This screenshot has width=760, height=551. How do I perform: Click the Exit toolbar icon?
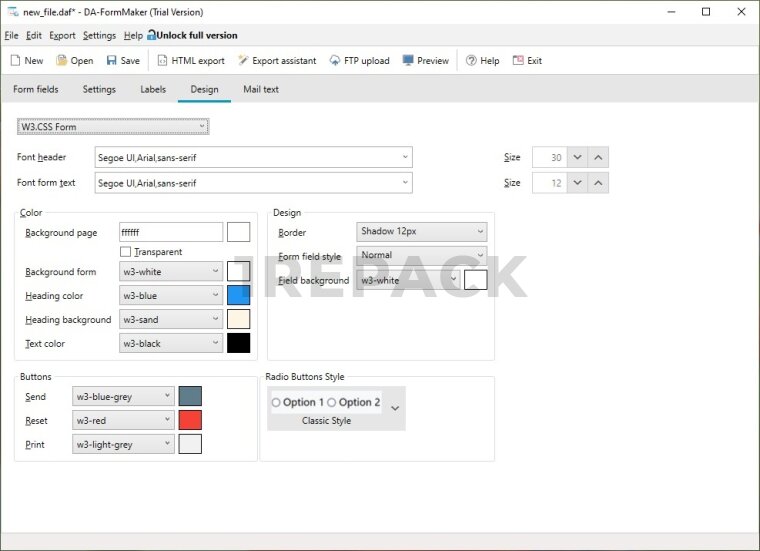tap(518, 61)
